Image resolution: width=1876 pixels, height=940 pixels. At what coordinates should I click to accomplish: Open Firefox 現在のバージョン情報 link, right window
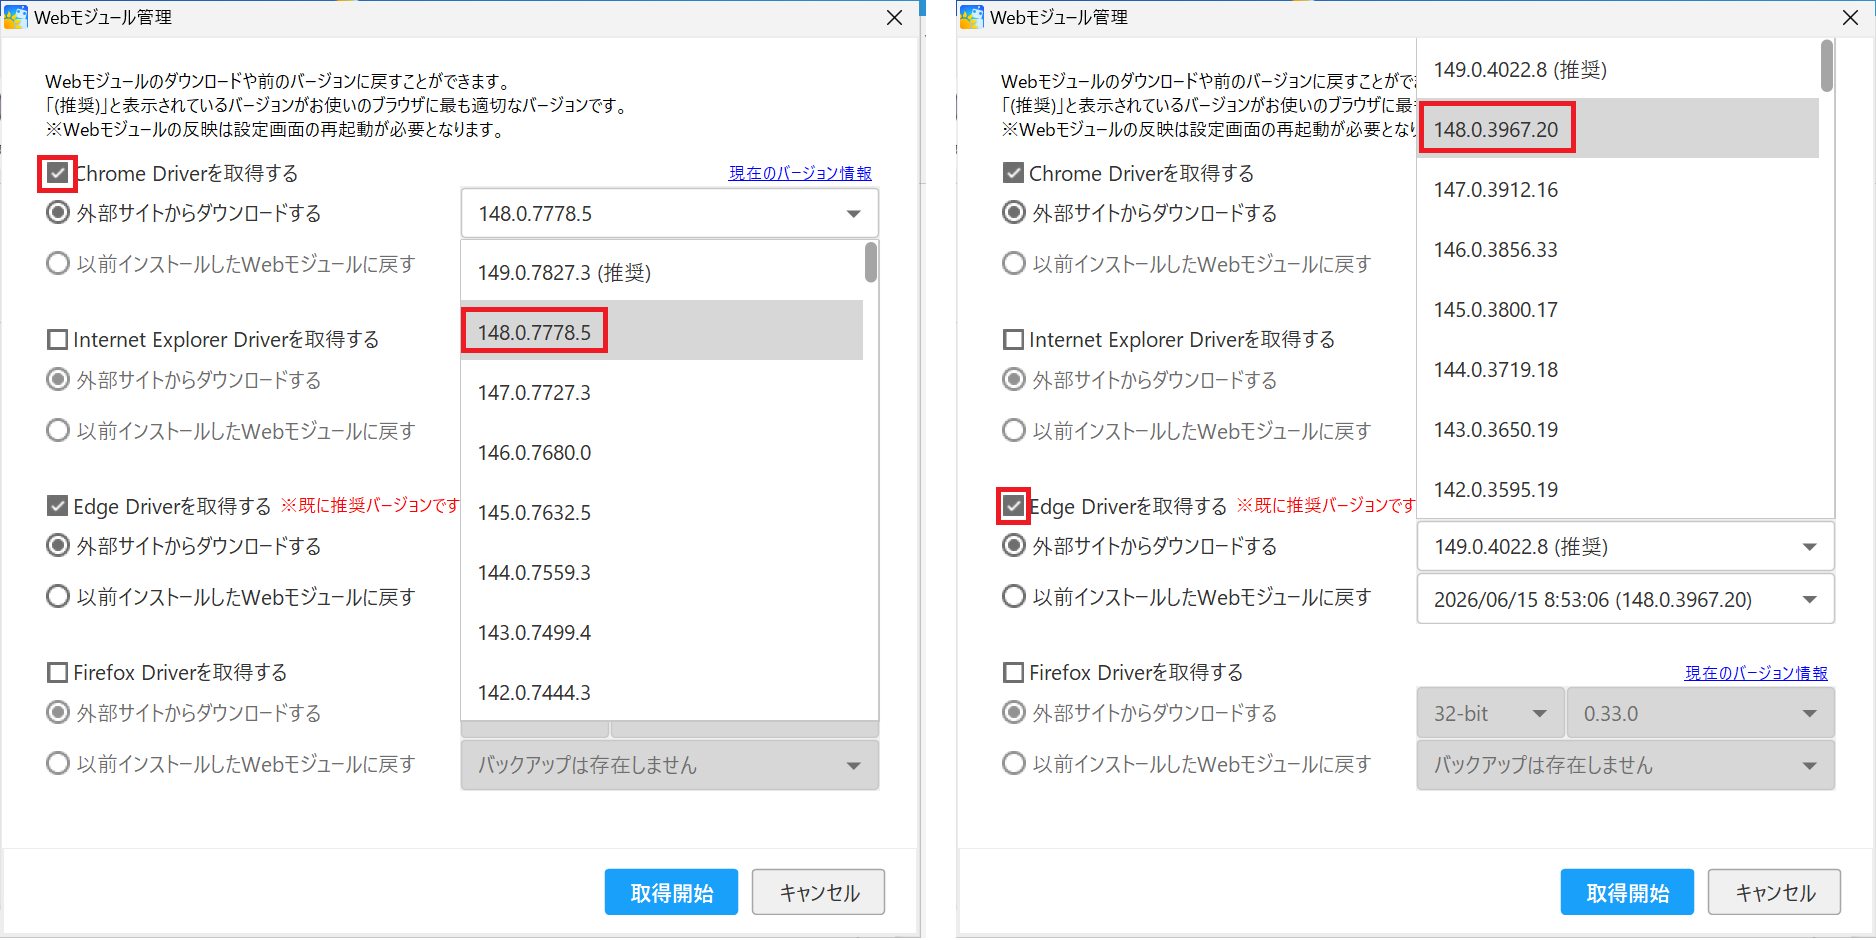coord(1756,673)
